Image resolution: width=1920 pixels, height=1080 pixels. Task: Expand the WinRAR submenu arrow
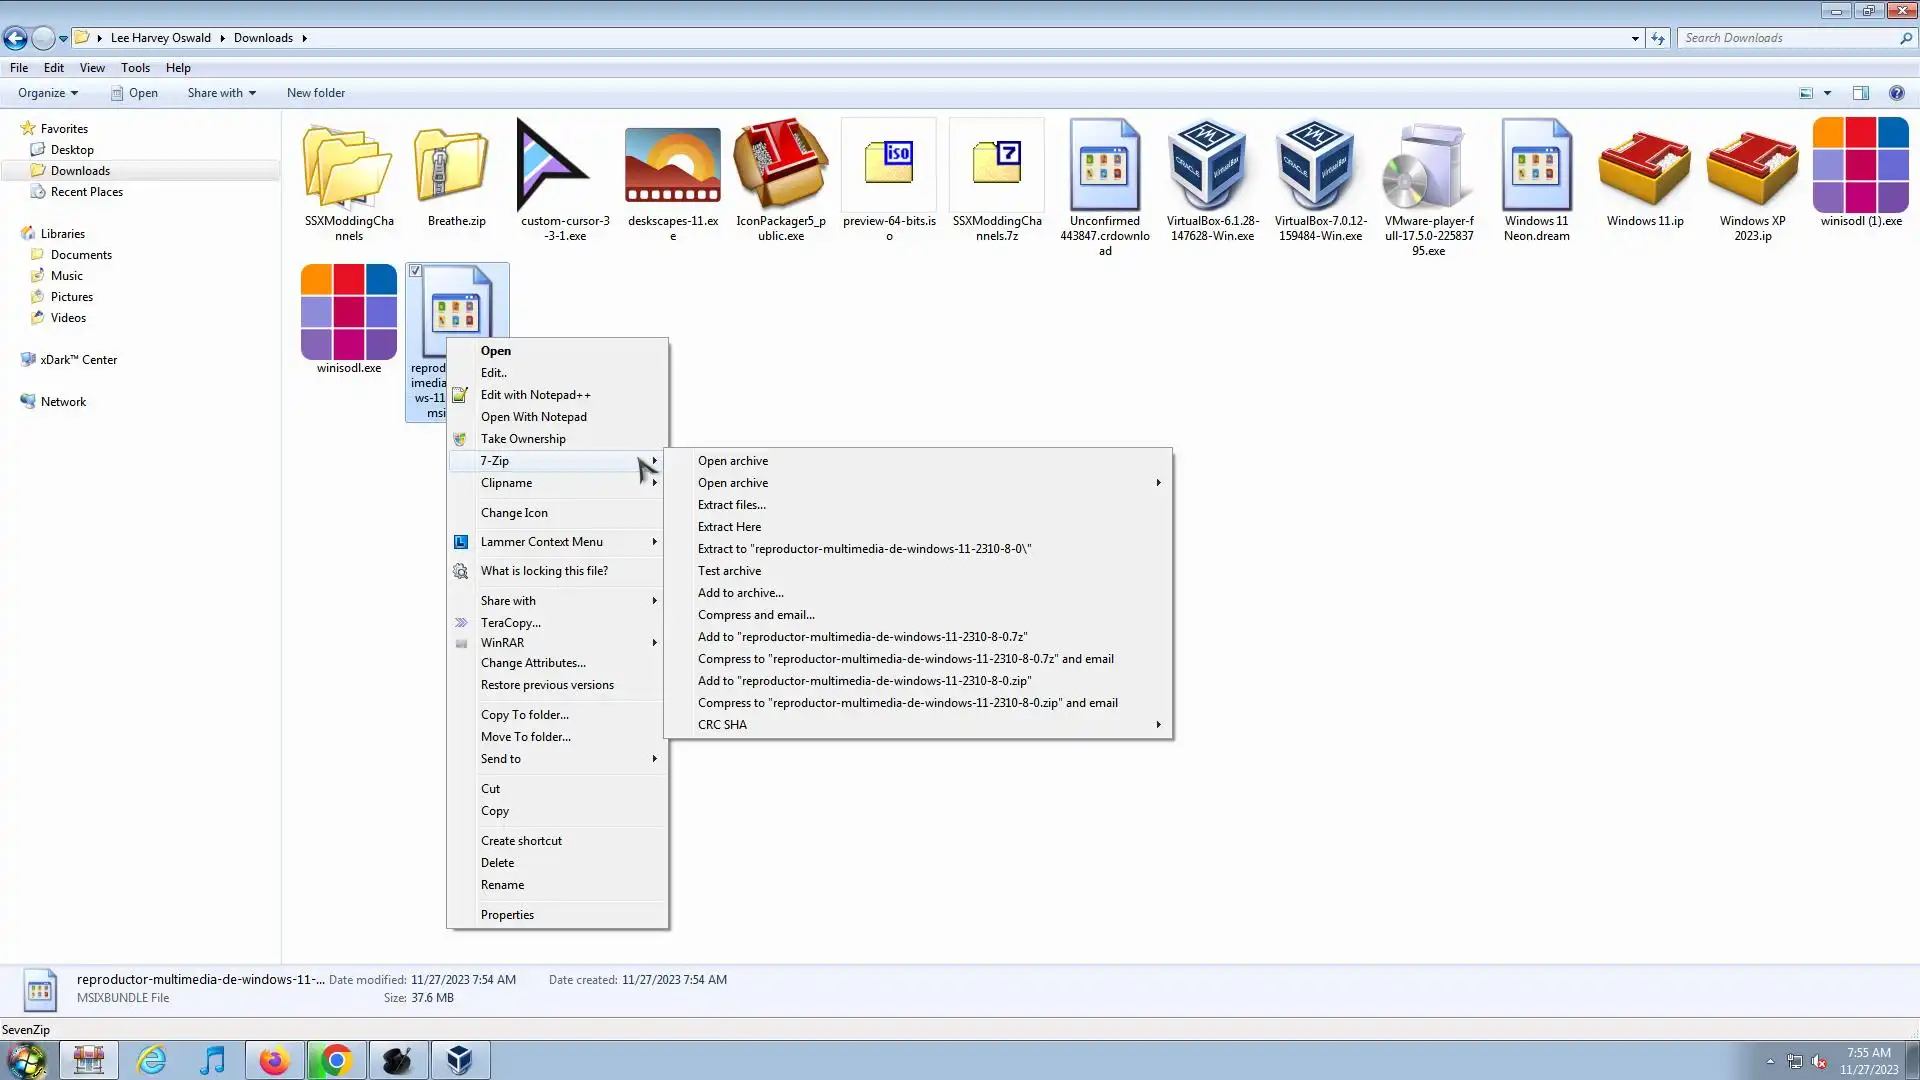click(655, 643)
